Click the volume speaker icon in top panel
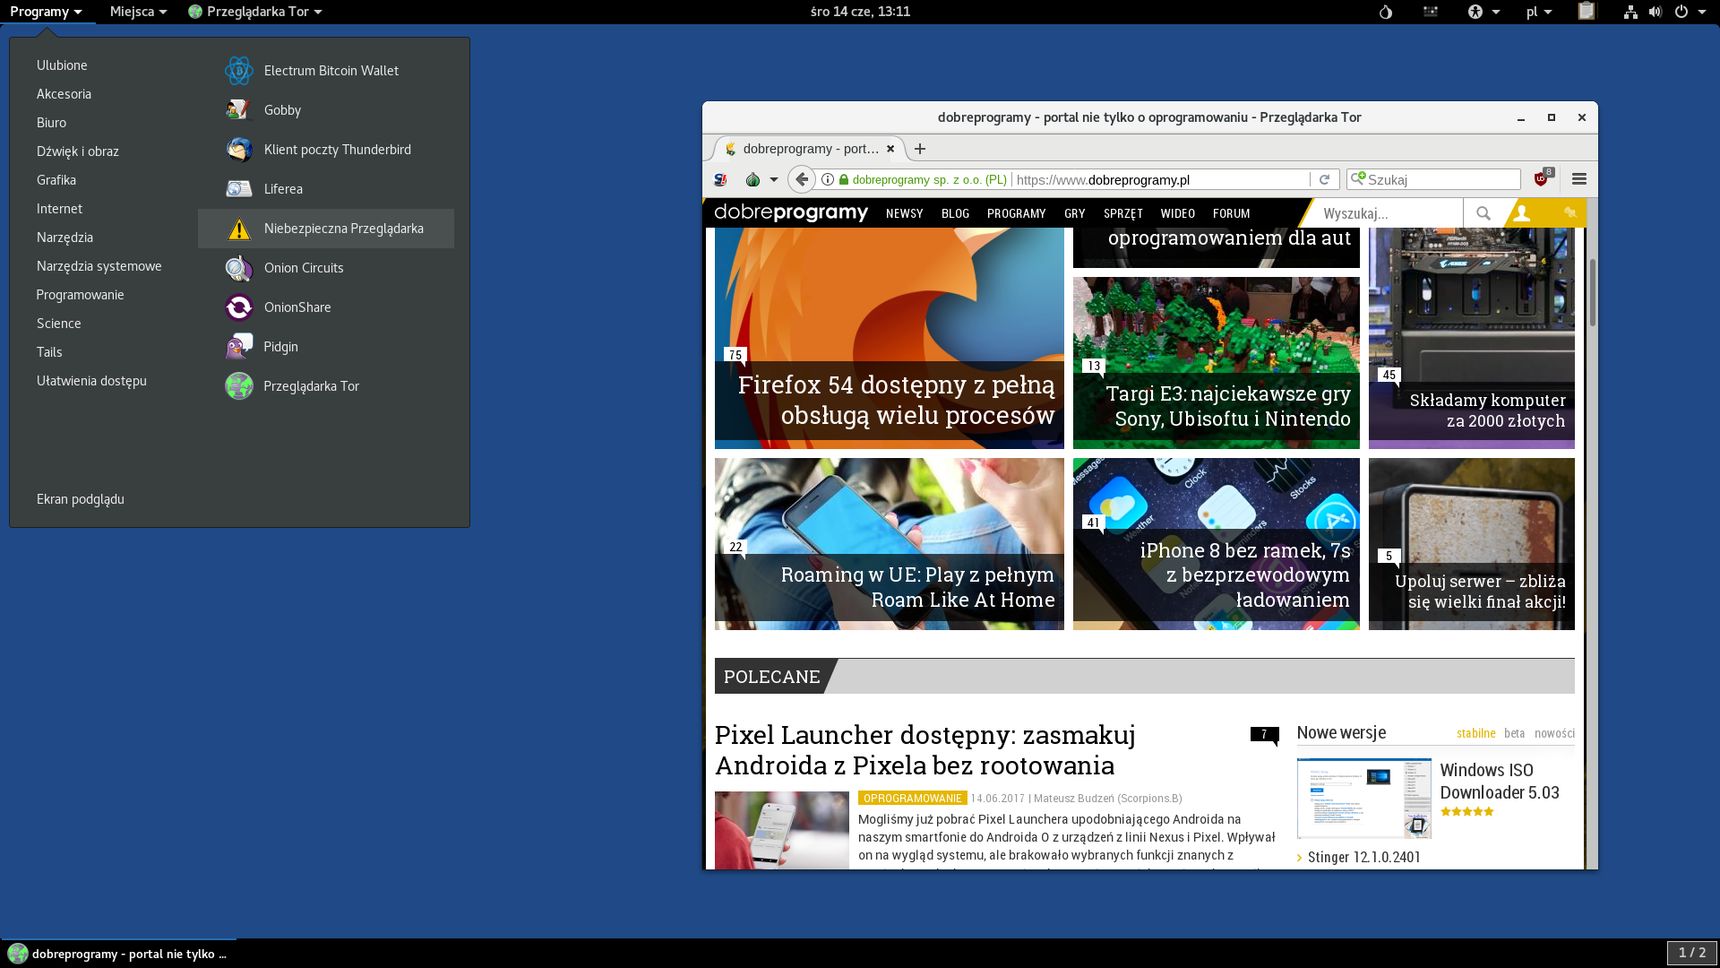1720x968 pixels. (1655, 12)
